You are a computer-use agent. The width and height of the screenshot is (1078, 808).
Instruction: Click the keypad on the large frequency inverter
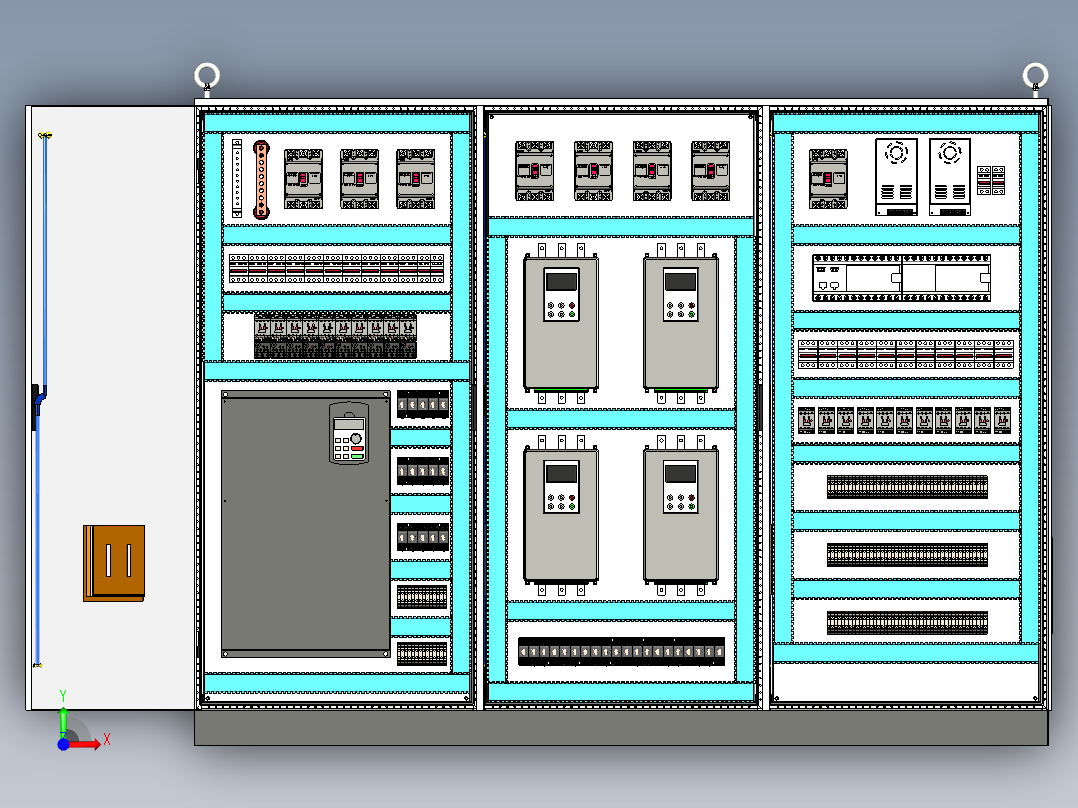coord(349,433)
